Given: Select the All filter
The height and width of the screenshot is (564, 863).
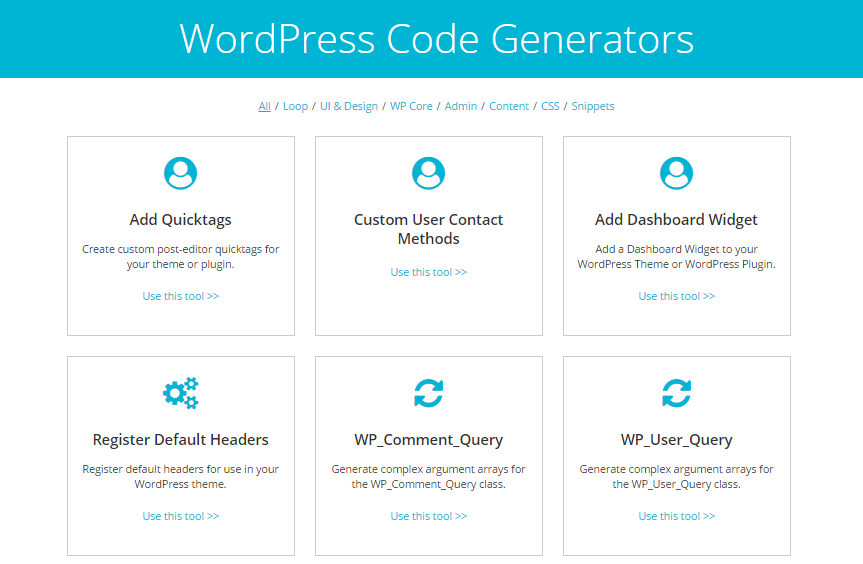Looking at the screenshot, I should click(x=265, y=106).
